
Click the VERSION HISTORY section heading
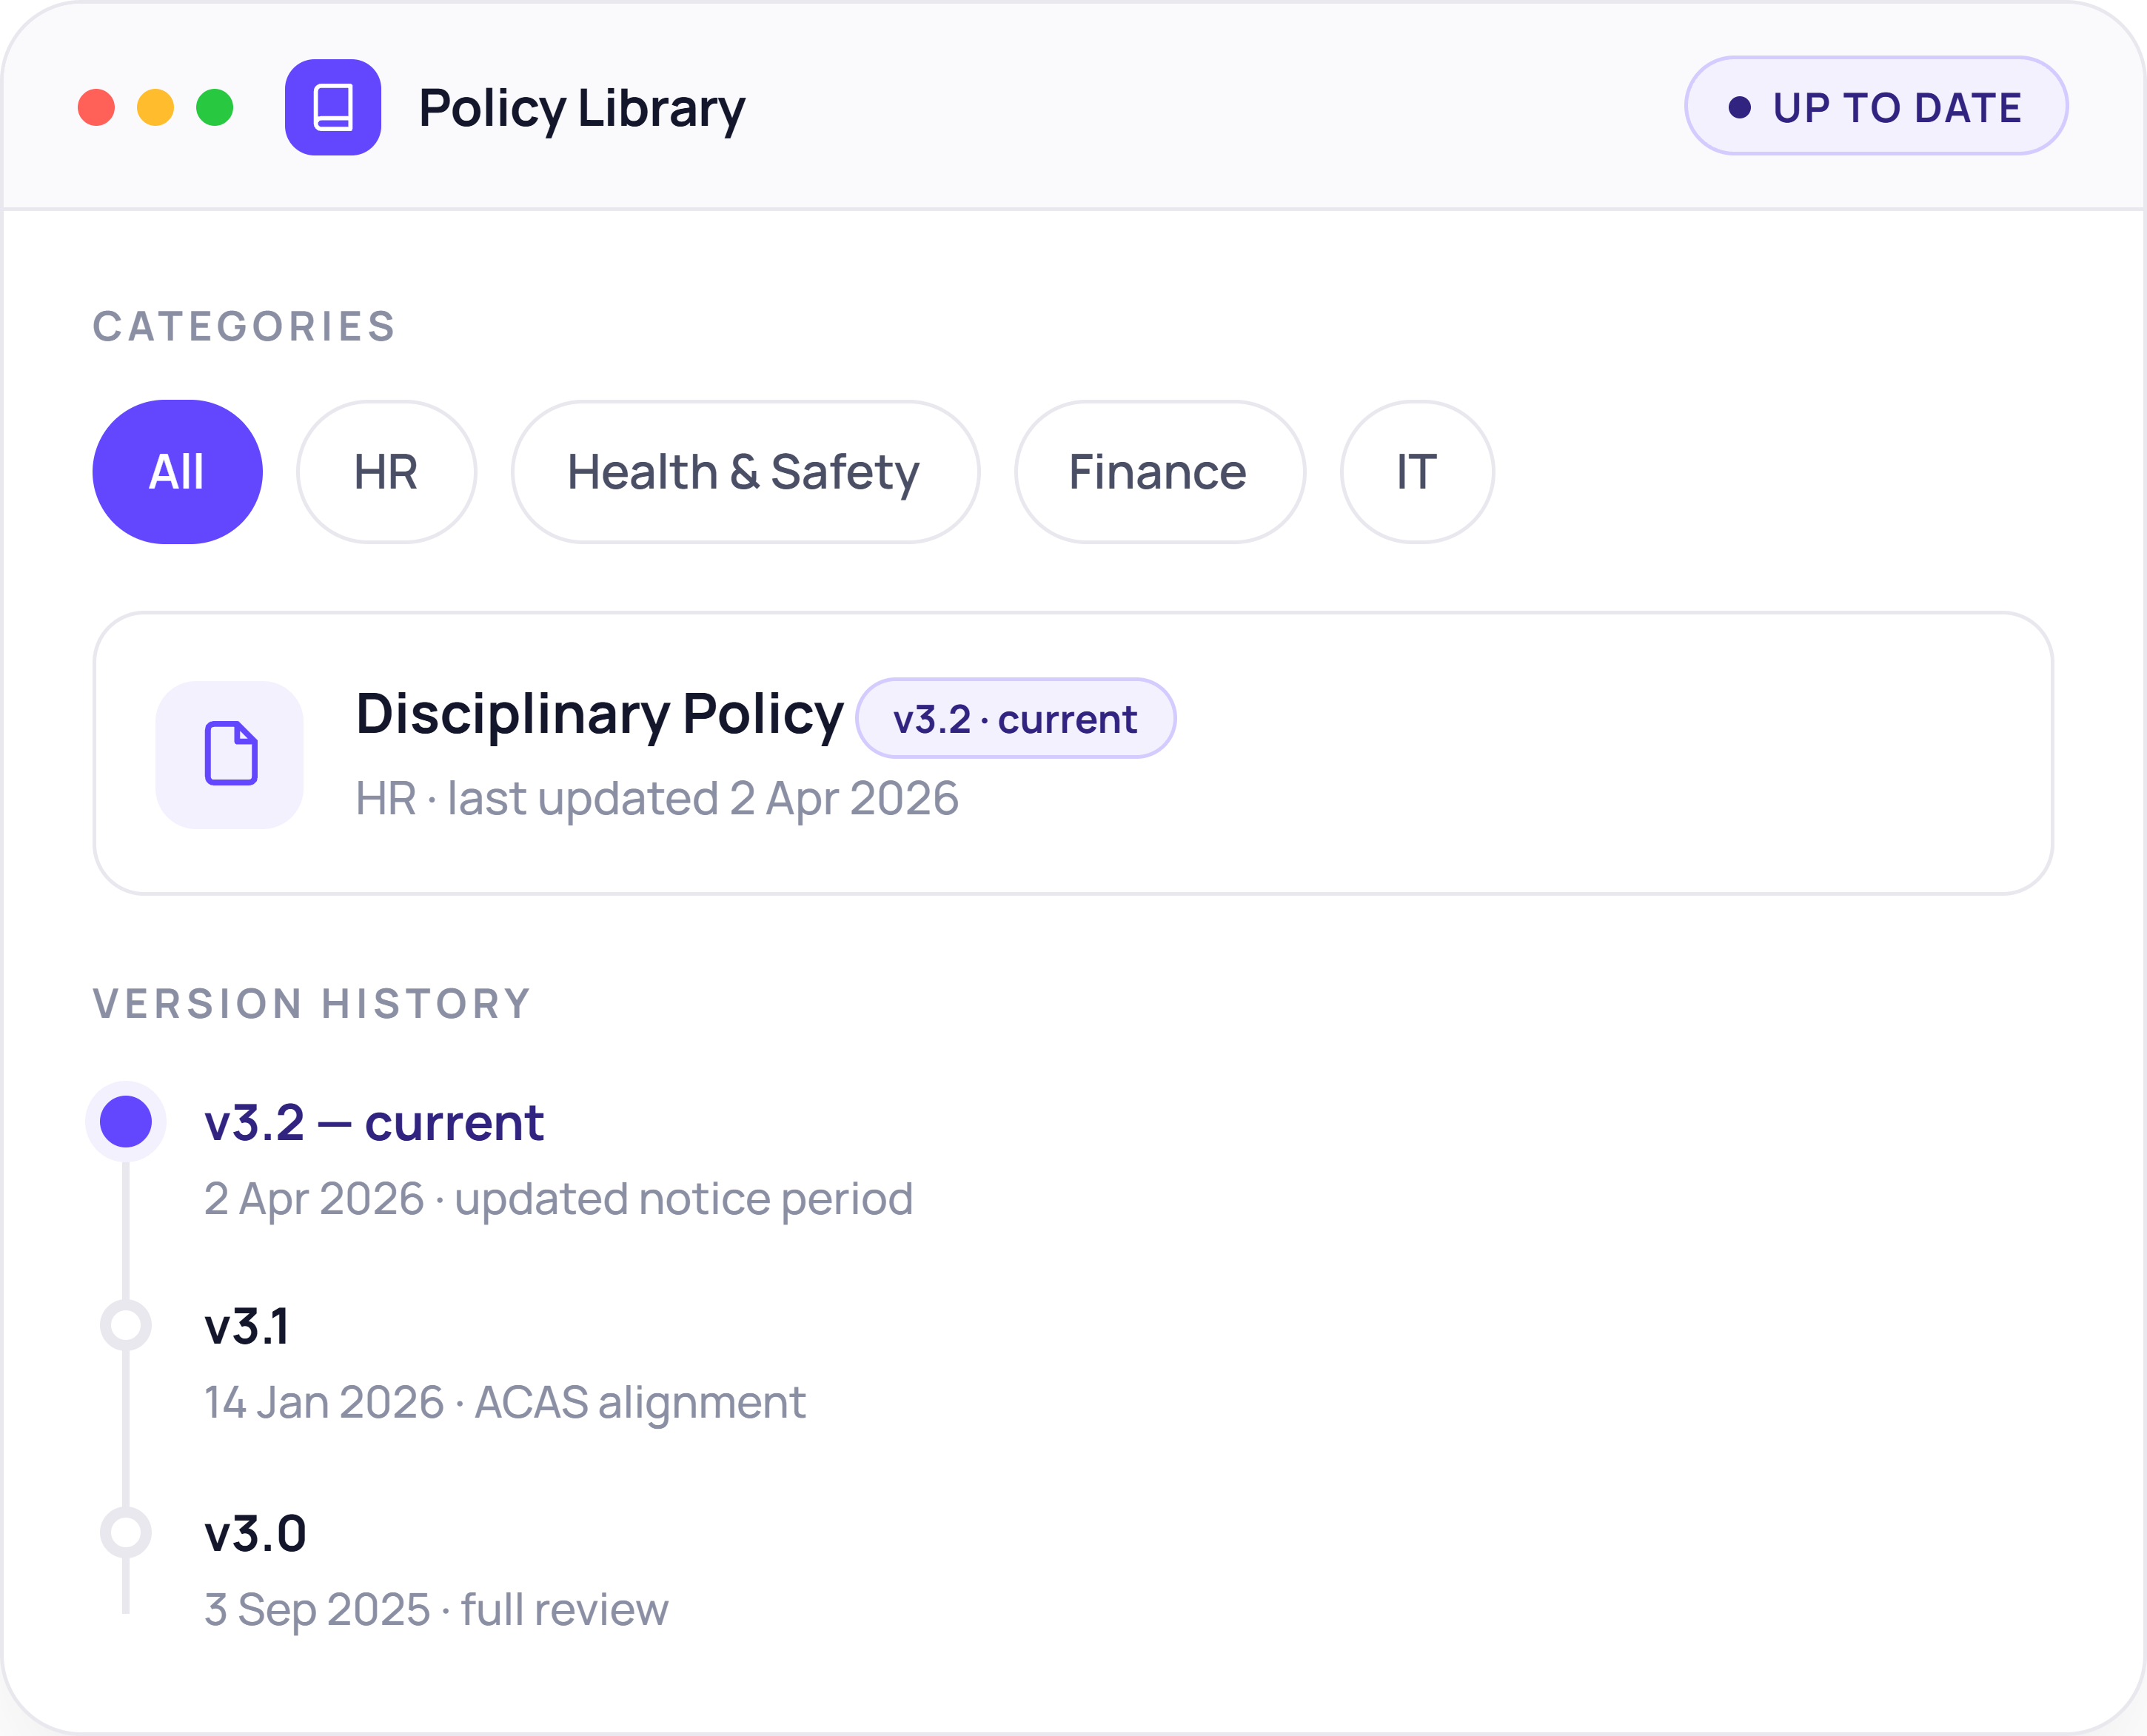click(x=312, y=1003)
